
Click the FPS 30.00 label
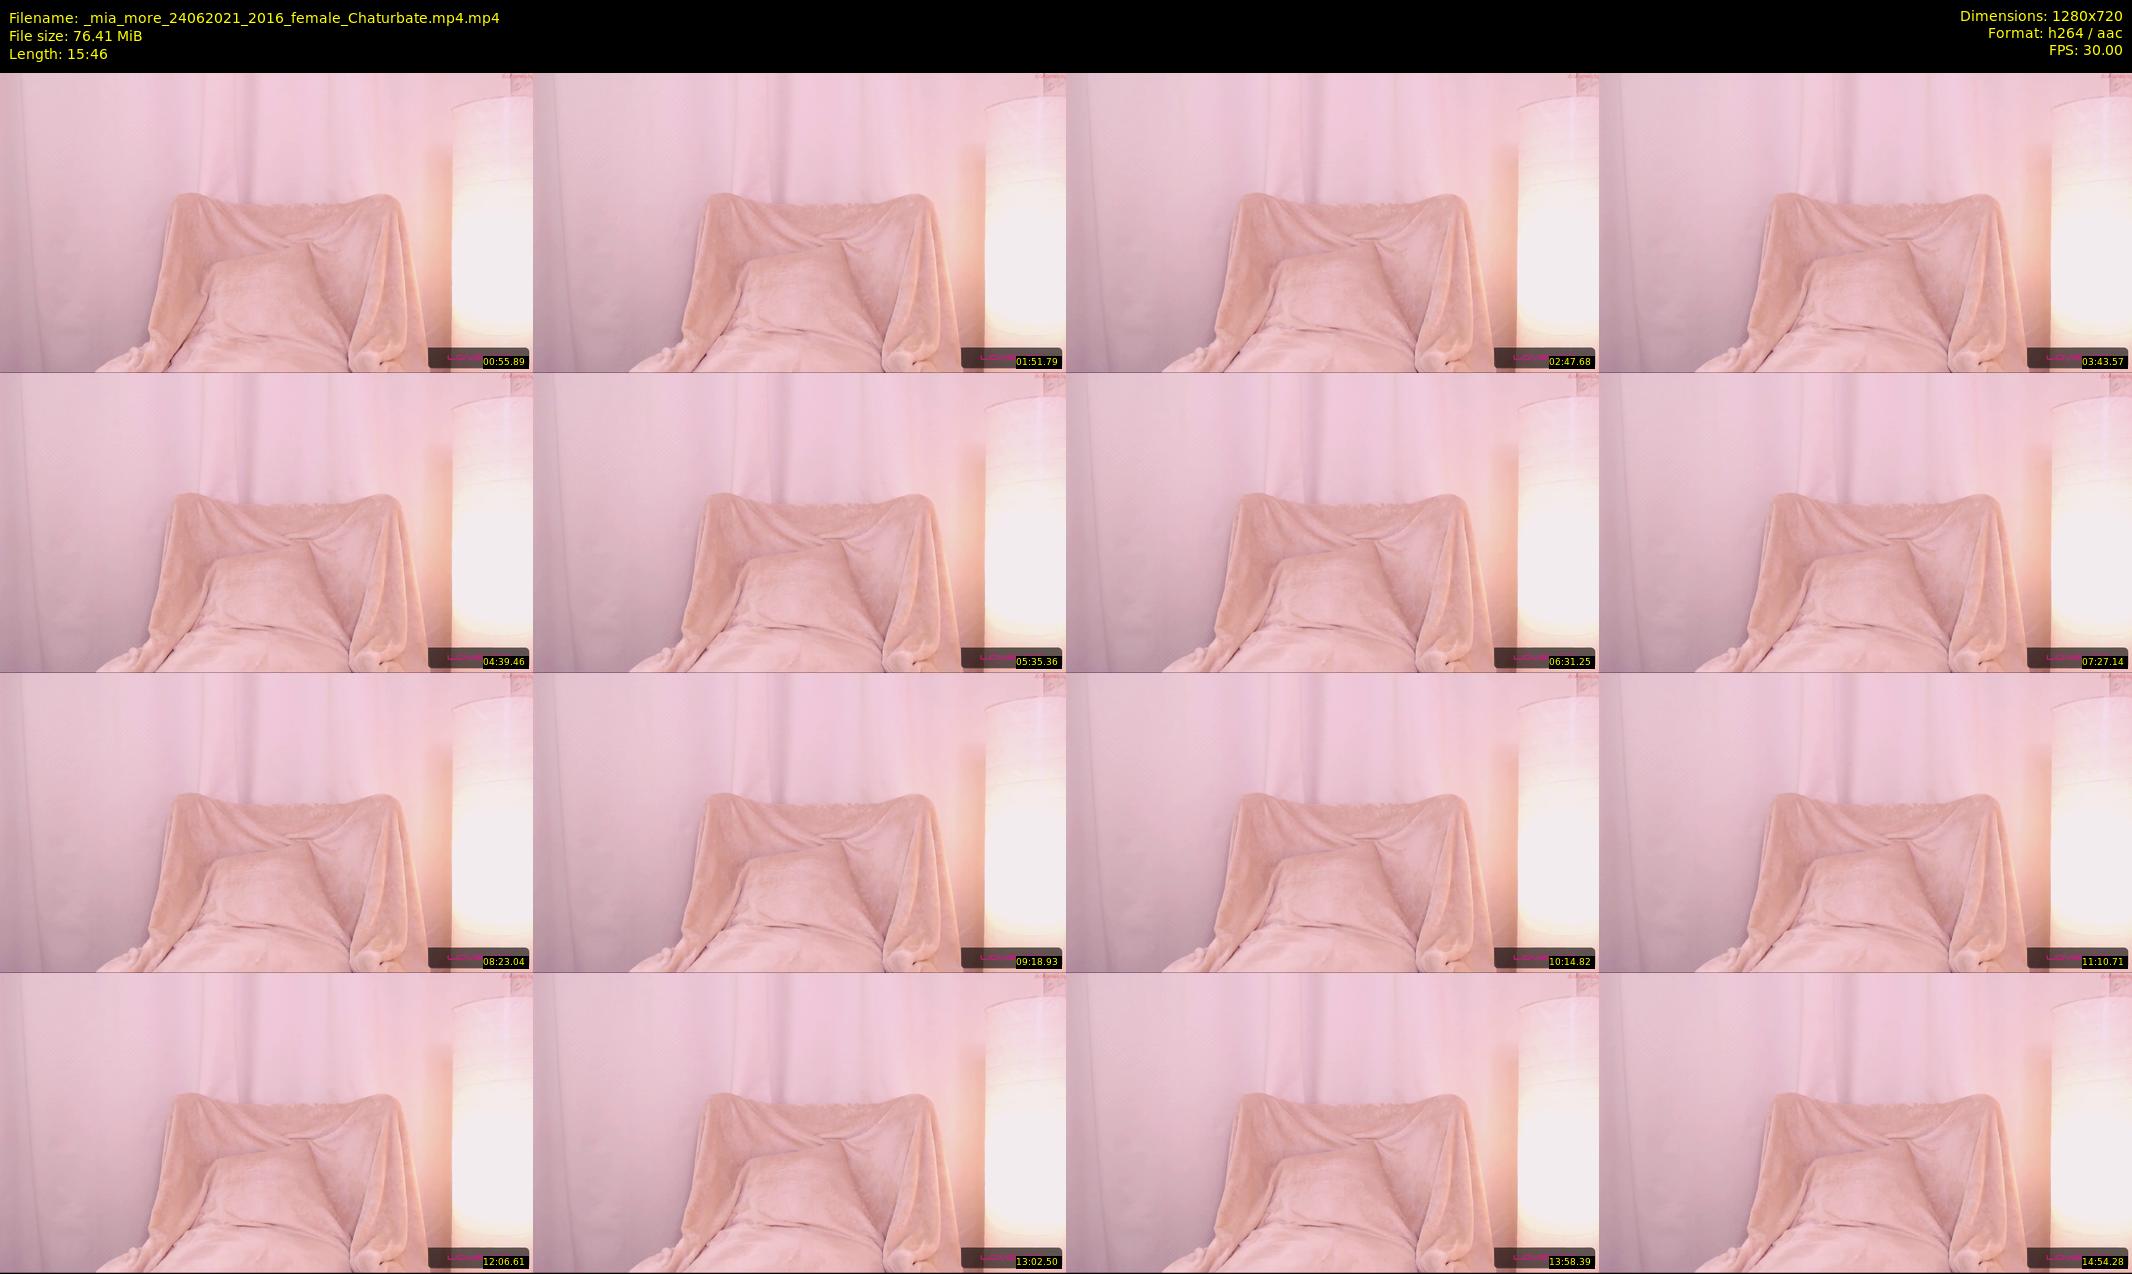(2085, 50)
